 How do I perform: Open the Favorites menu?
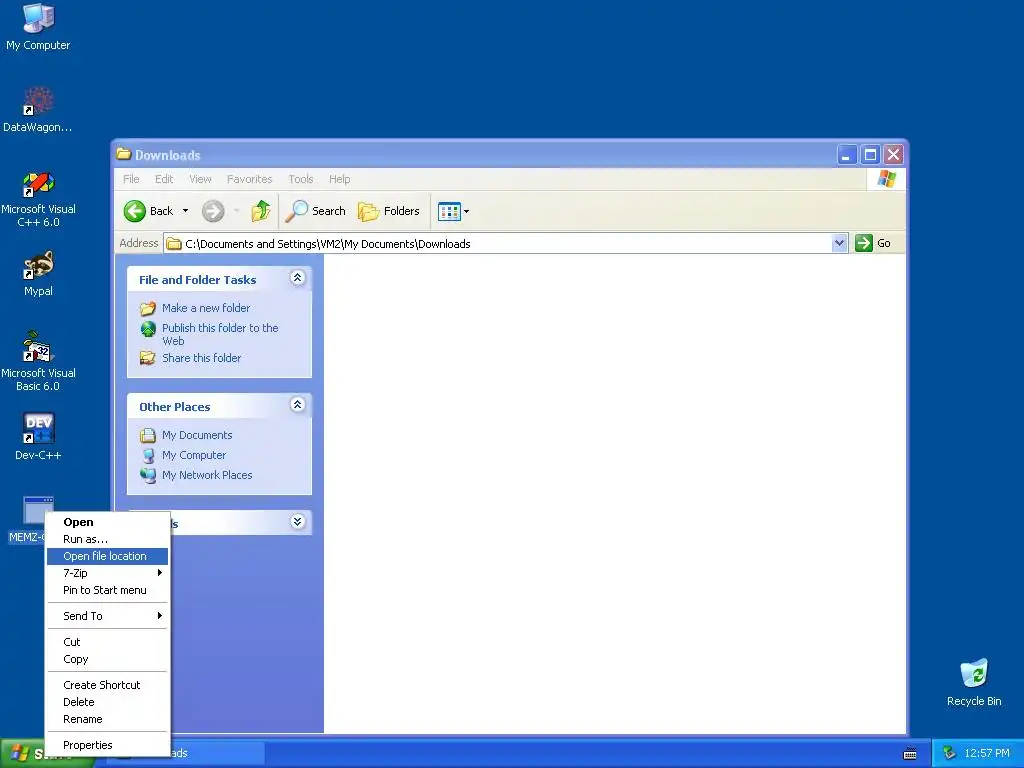tap(249, 179)
